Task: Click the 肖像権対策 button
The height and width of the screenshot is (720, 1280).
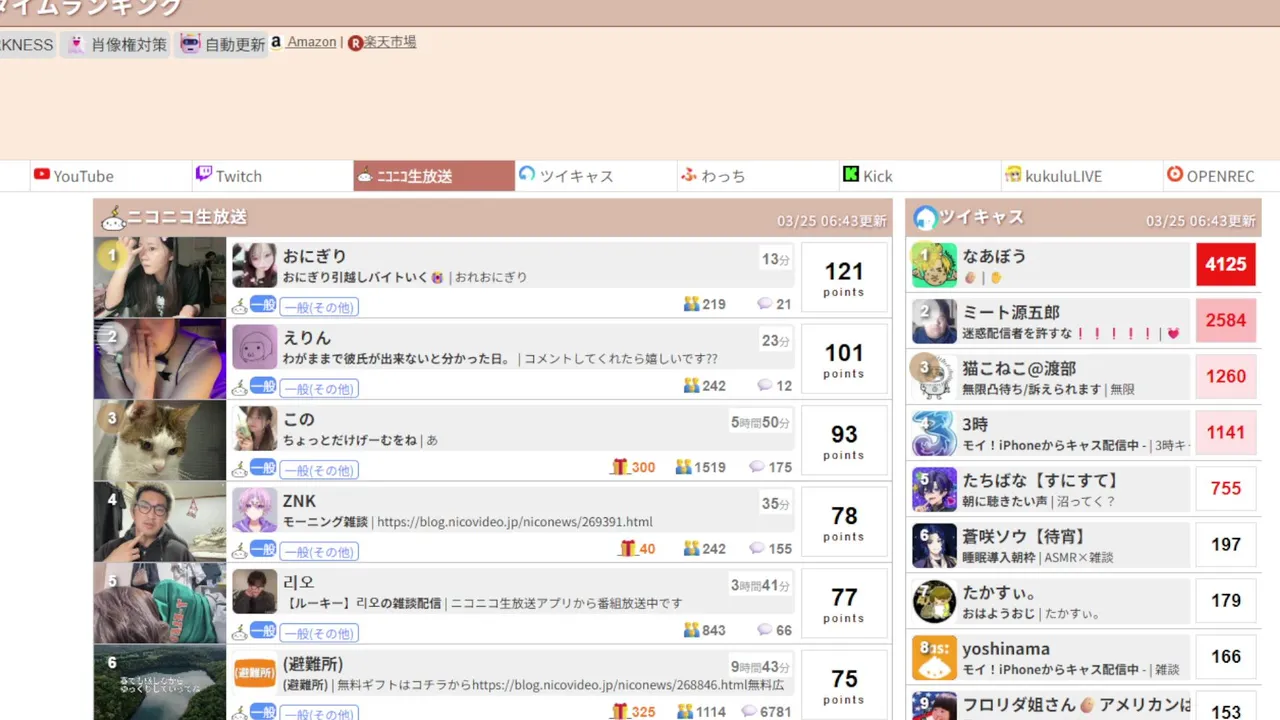Action: point(116,44)
